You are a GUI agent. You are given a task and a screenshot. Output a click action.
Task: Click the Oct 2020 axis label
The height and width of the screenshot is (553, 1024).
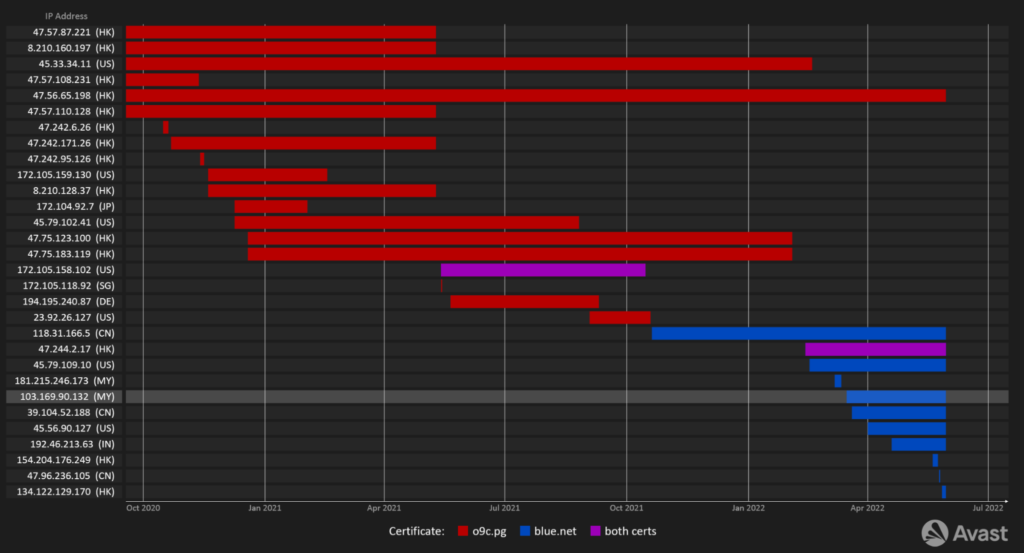click(143, 508)
